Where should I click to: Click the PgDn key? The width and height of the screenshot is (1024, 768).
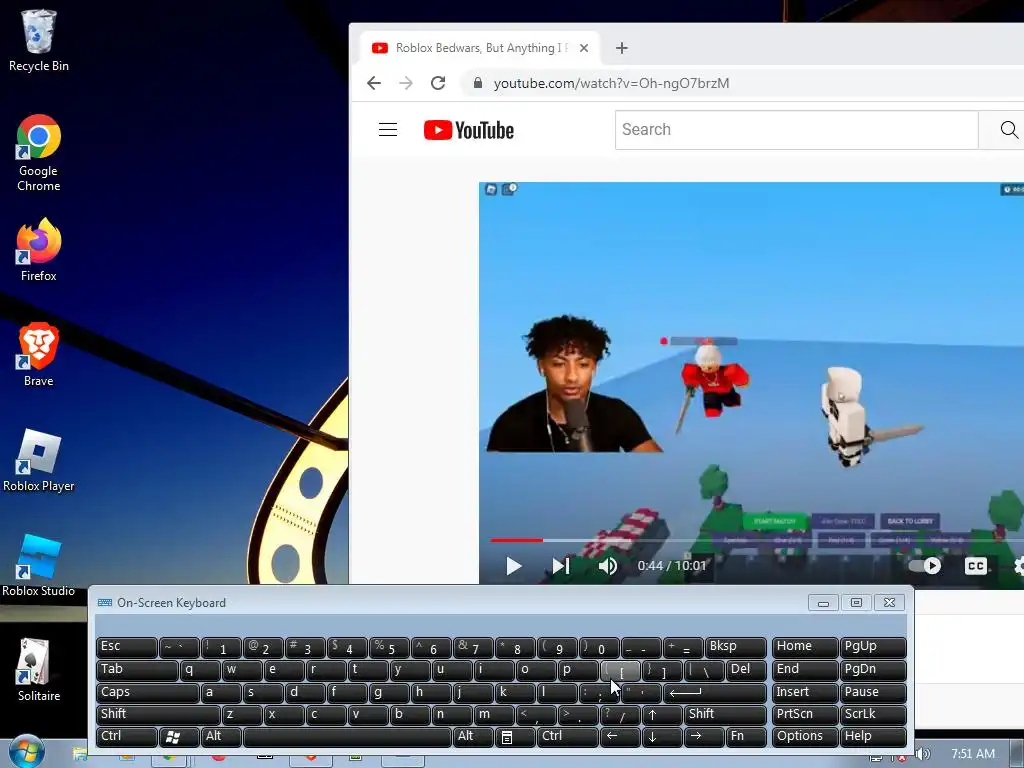tap(872, 669)
